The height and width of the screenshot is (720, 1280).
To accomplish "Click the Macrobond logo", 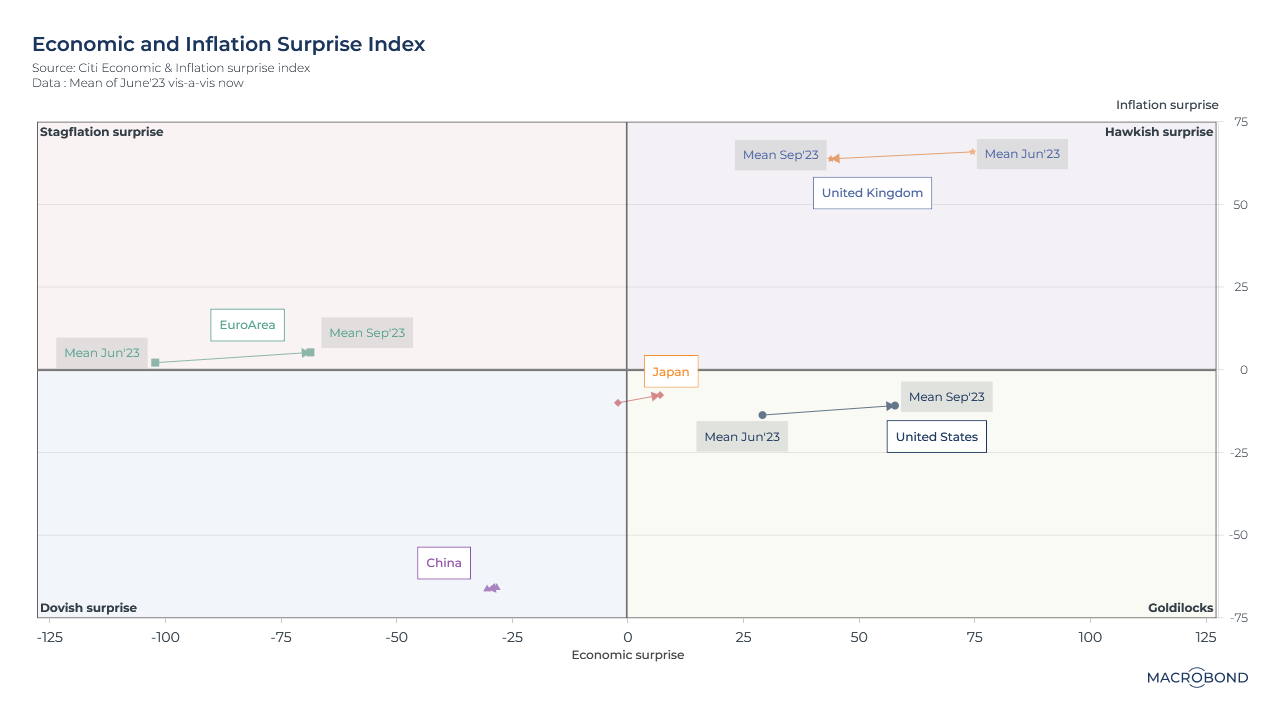I will coord(1197,678).
